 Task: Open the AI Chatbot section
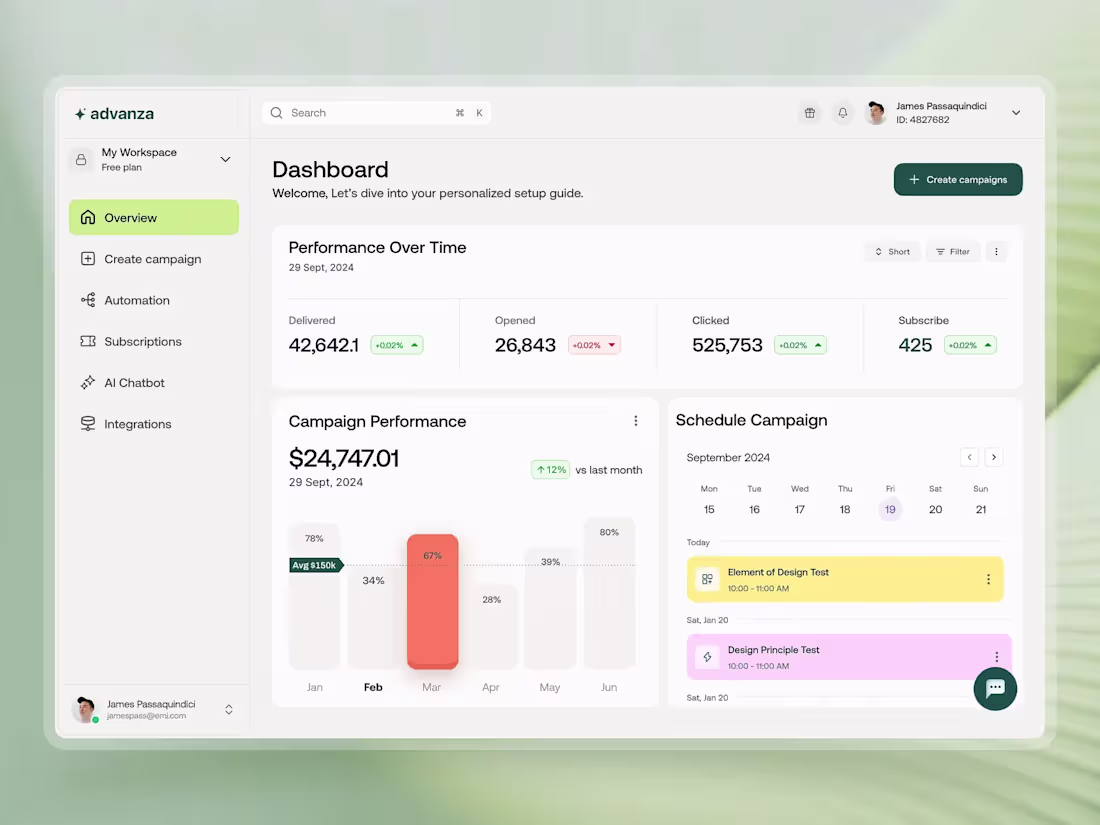(88, 382)
